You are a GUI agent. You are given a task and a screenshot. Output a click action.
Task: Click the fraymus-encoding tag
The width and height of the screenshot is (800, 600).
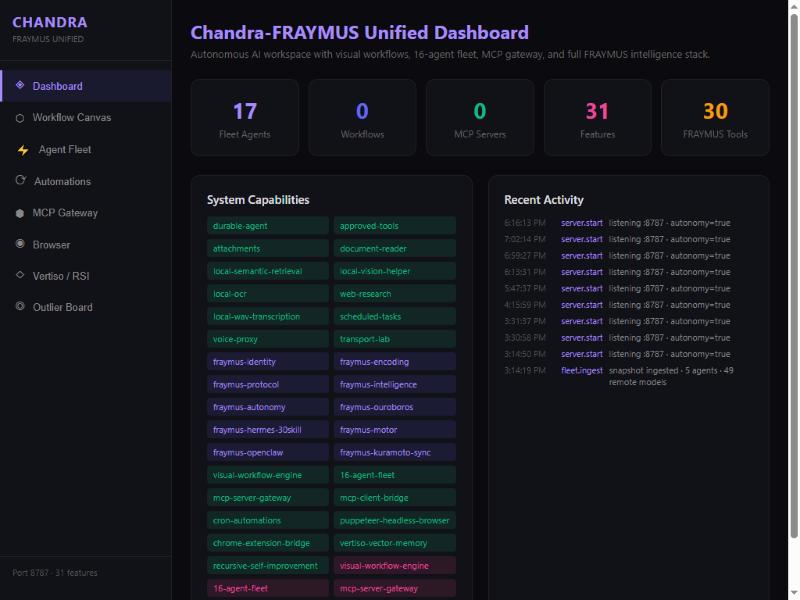click(x=394, y=362)
